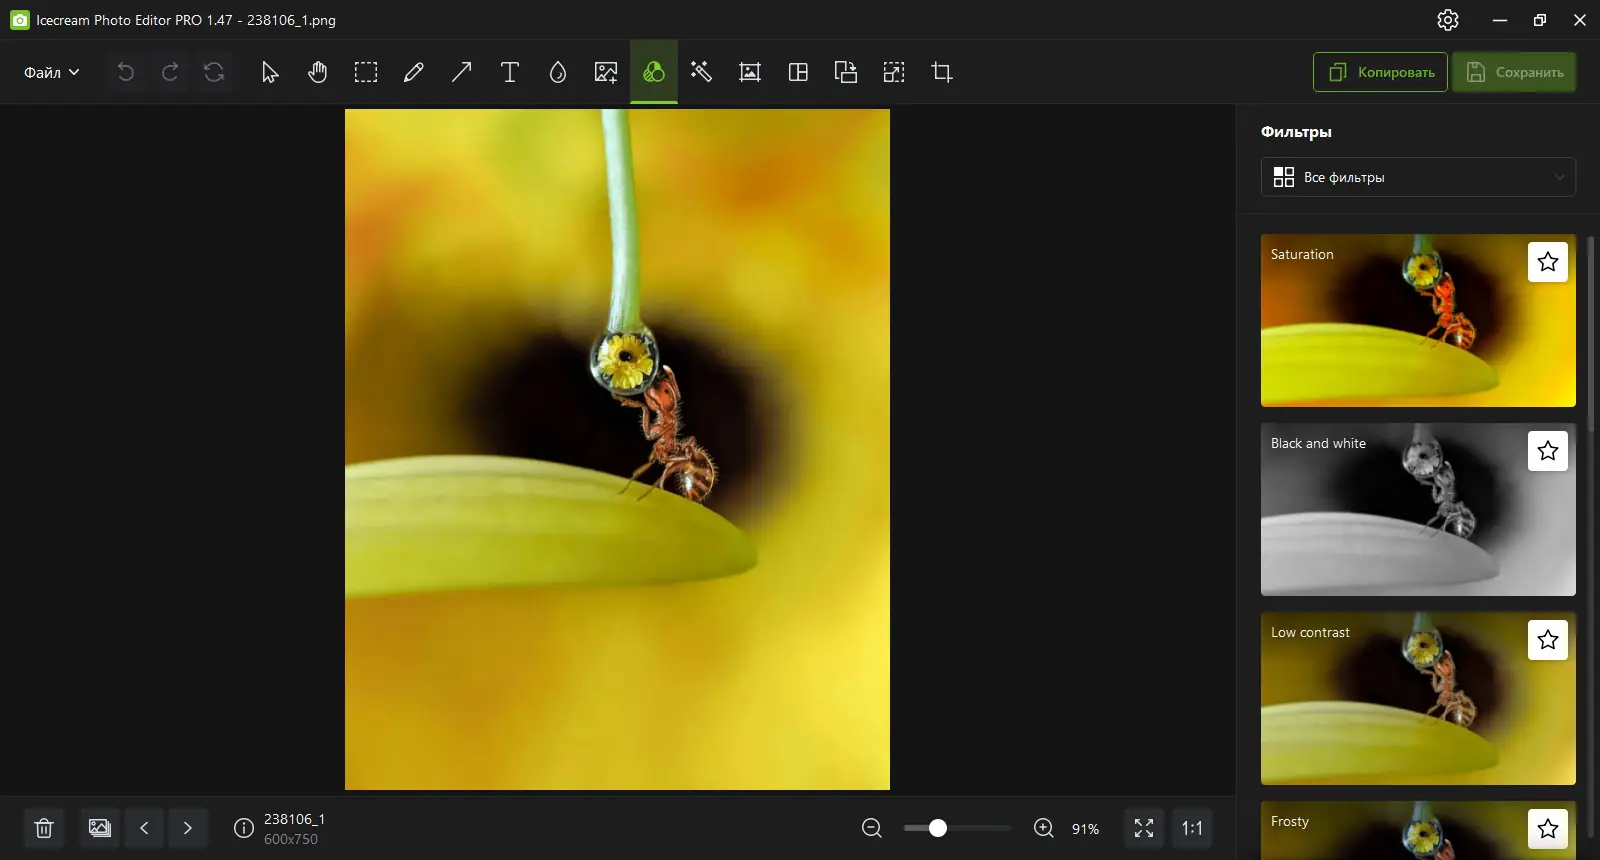Click the Копировать button

tap(1380, 72)
